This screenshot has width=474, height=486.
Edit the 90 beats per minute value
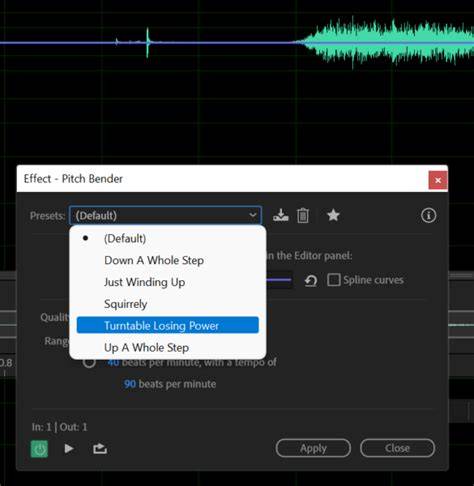130,384
